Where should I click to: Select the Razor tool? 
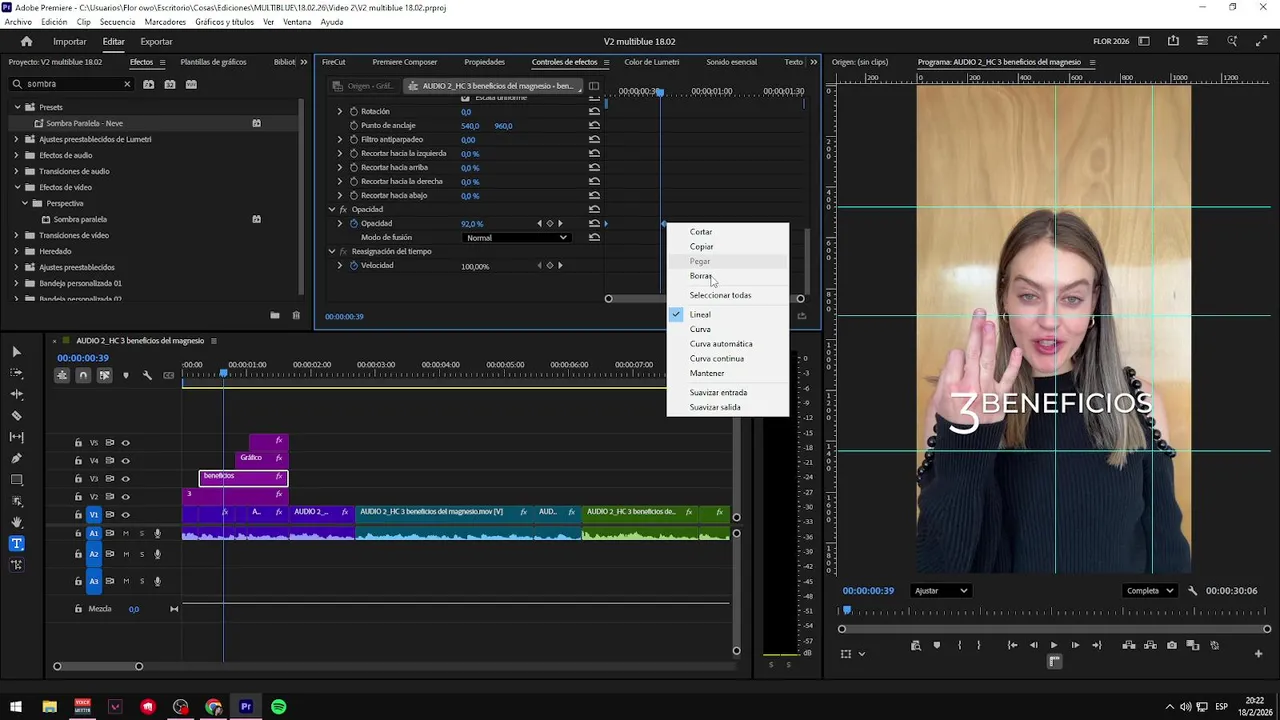[16, 416]
